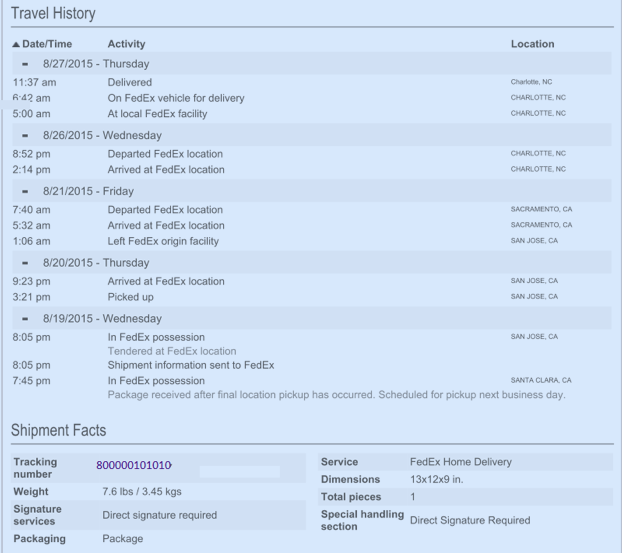Screen dimensions: 622x553
Task: Collapse the 8/27/2015 - Thursday group
Action: 25,64
